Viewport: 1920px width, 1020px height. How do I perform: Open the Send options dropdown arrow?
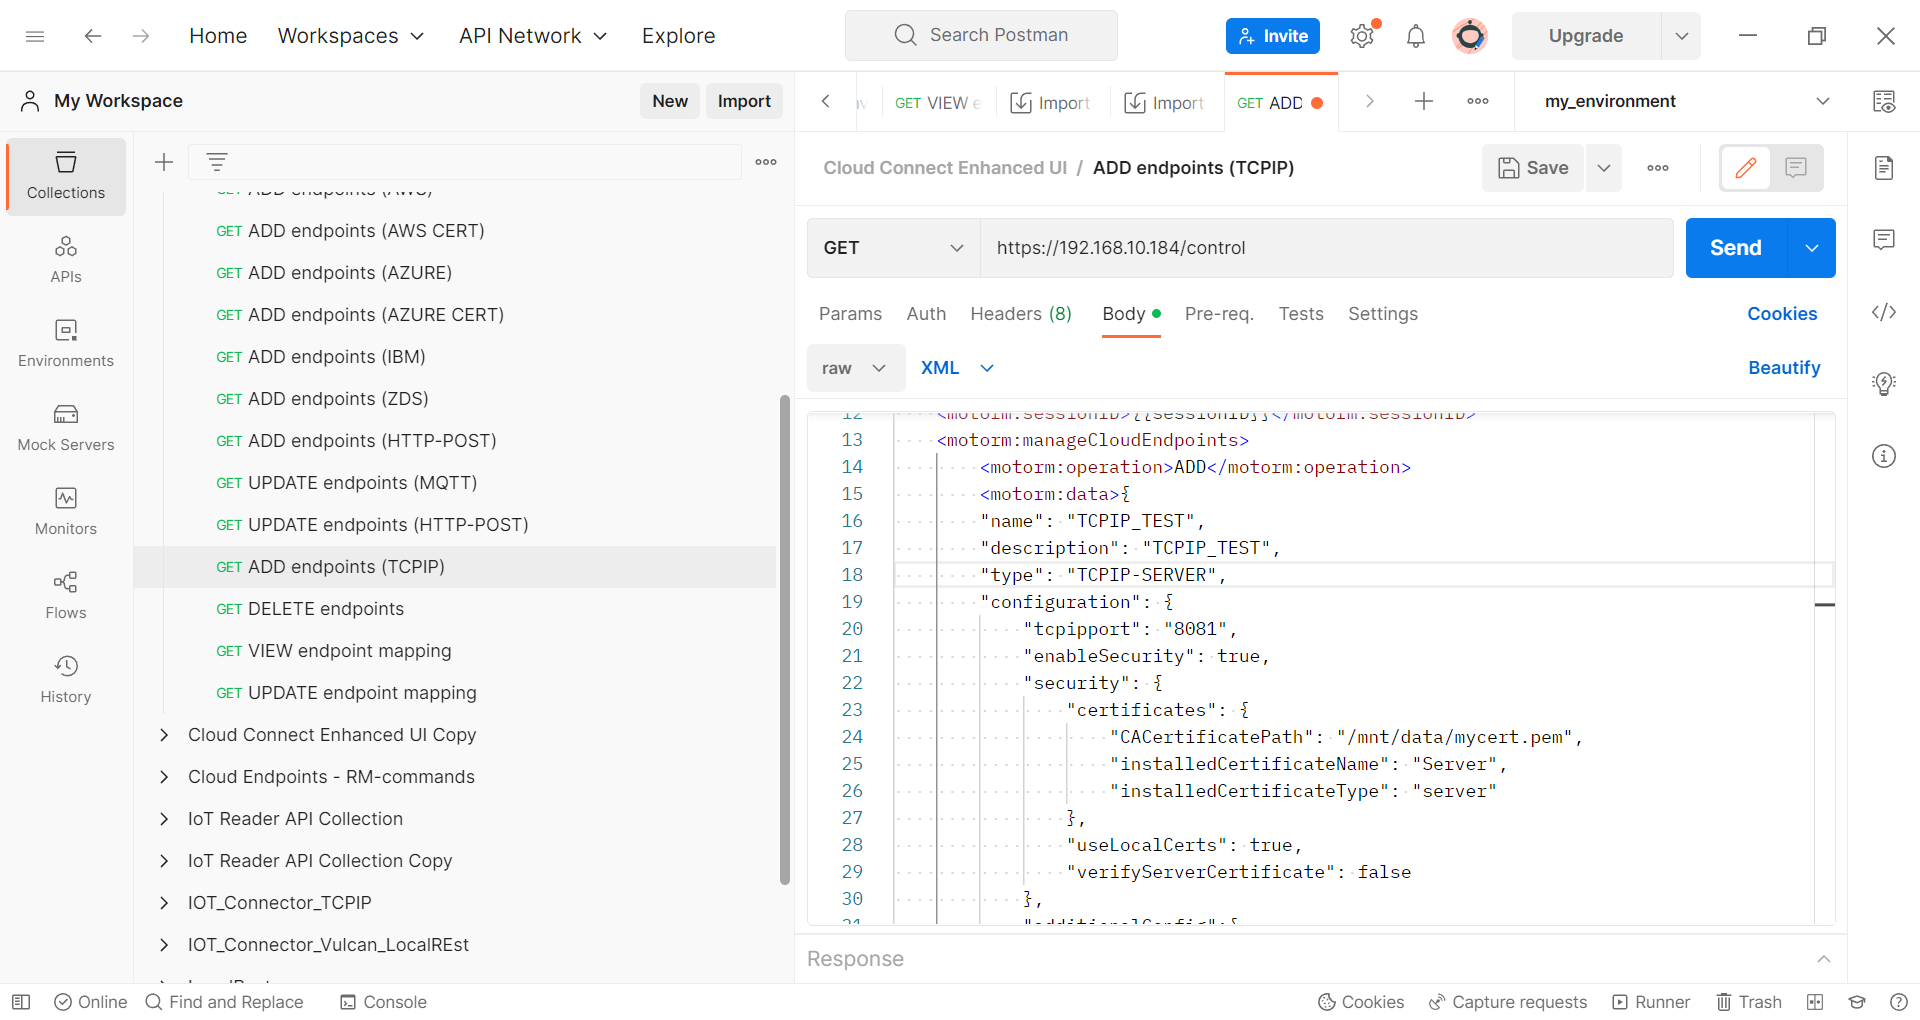pos(1811,248)
